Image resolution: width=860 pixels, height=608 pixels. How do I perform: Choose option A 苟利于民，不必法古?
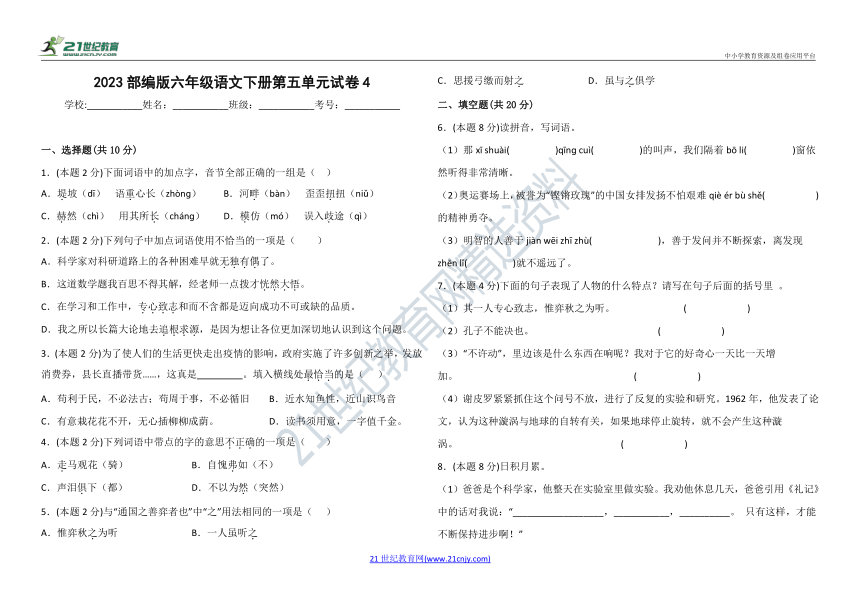[x=145, y=399]
